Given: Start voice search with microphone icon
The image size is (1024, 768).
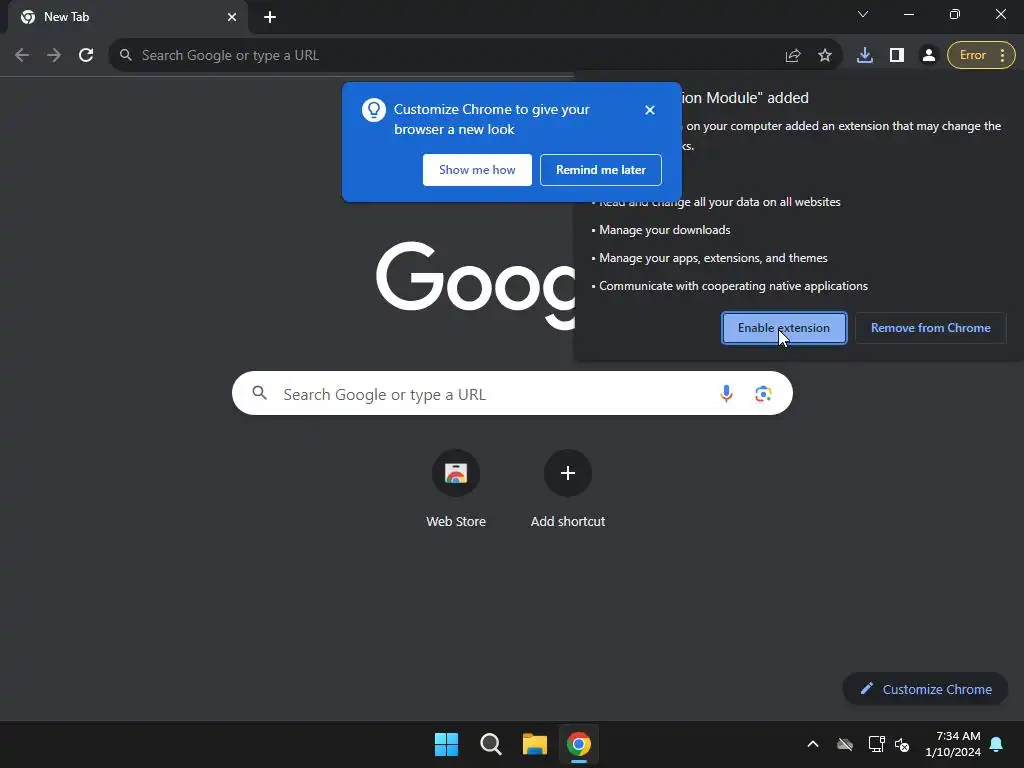Looking at the screenshot, I should [x=726, y=393].
